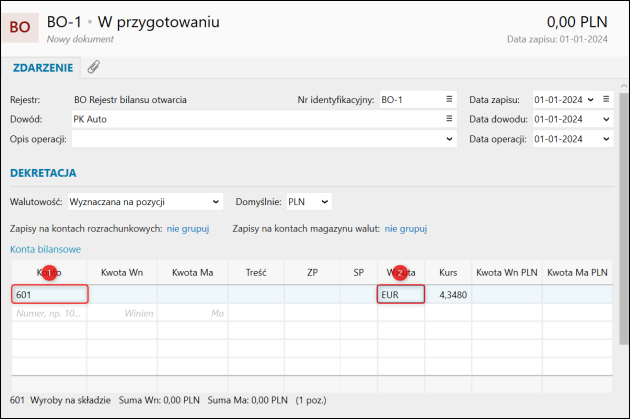The image size is (630, 419).
Task: Click the BO document type badge
Action: (20, 27)
